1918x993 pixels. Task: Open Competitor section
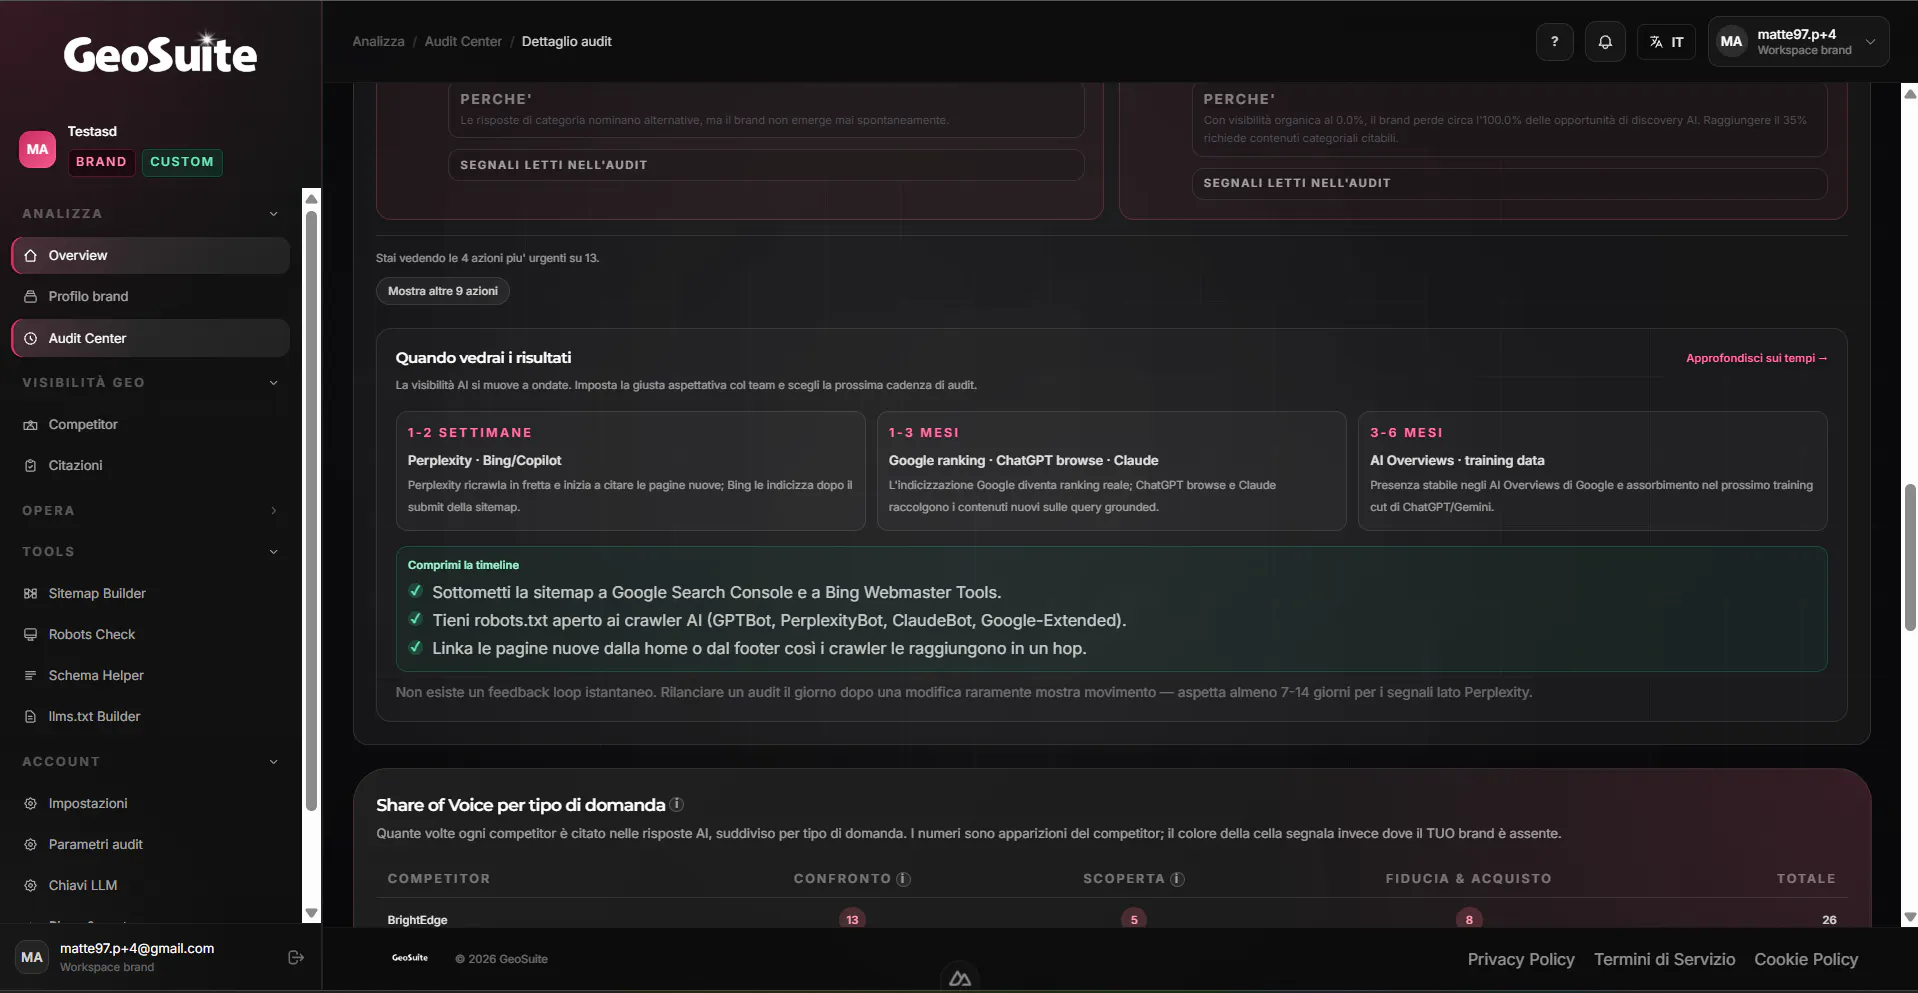tap(151, 424)
